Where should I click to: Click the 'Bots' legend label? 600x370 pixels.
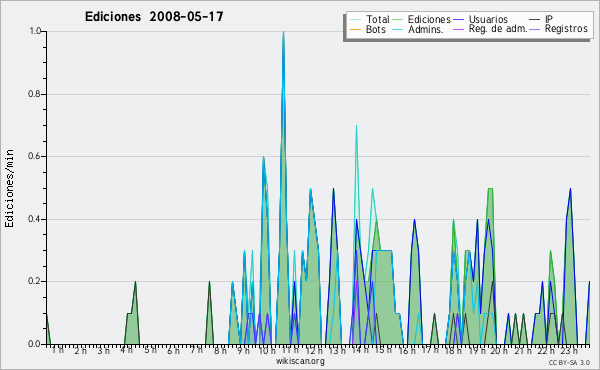coord(376,29)
